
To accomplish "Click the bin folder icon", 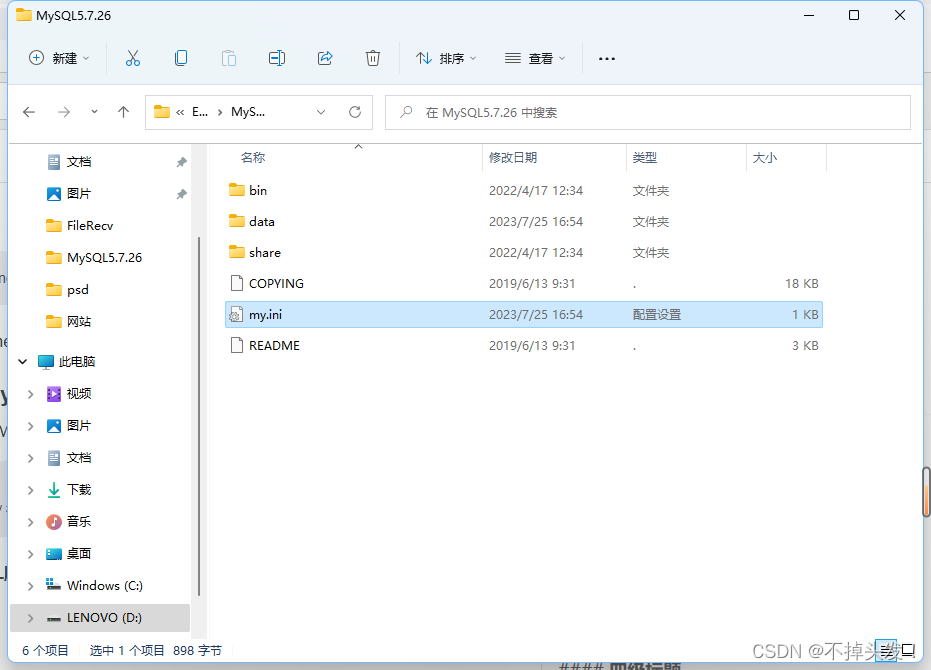I will pyautogui.click(x=237, y=190).
